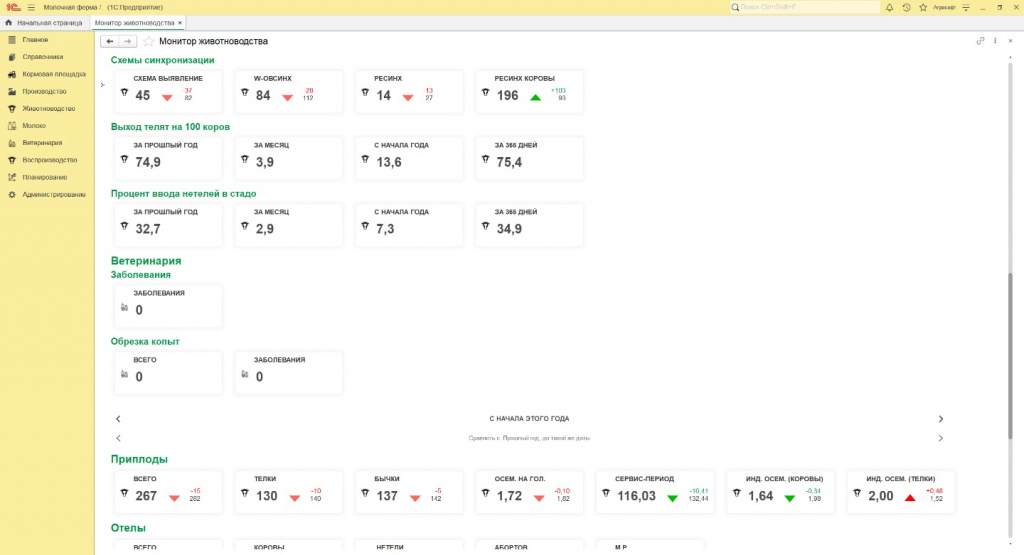Open the Сервис-период indicator card

tap(655, 491)
